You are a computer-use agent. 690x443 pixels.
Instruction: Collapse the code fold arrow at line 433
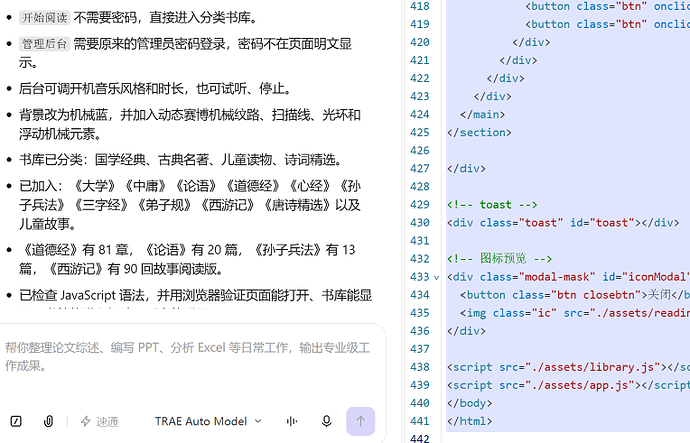(x=437, y=278)
